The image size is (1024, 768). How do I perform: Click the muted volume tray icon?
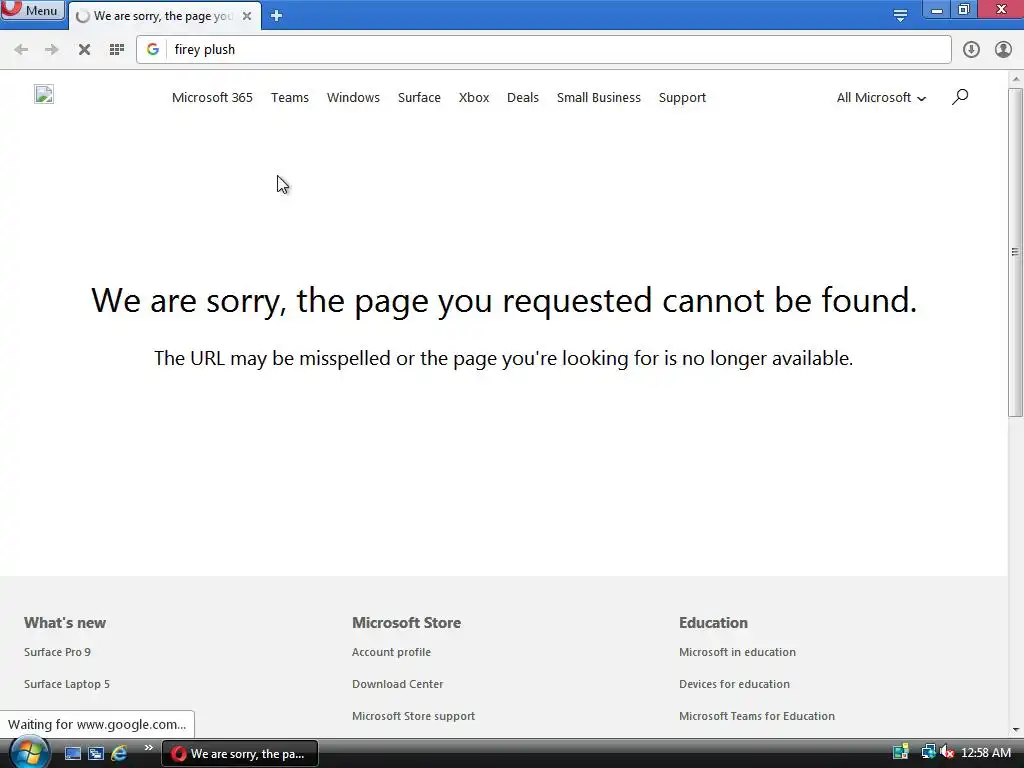tap(946, 752)
